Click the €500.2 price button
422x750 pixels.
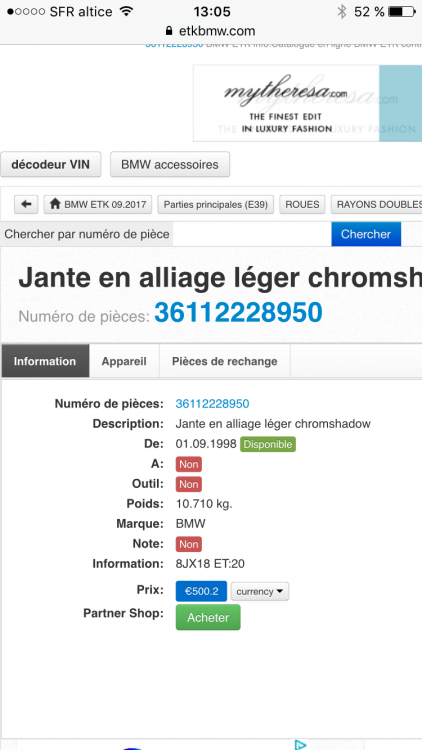coord(201,591)
